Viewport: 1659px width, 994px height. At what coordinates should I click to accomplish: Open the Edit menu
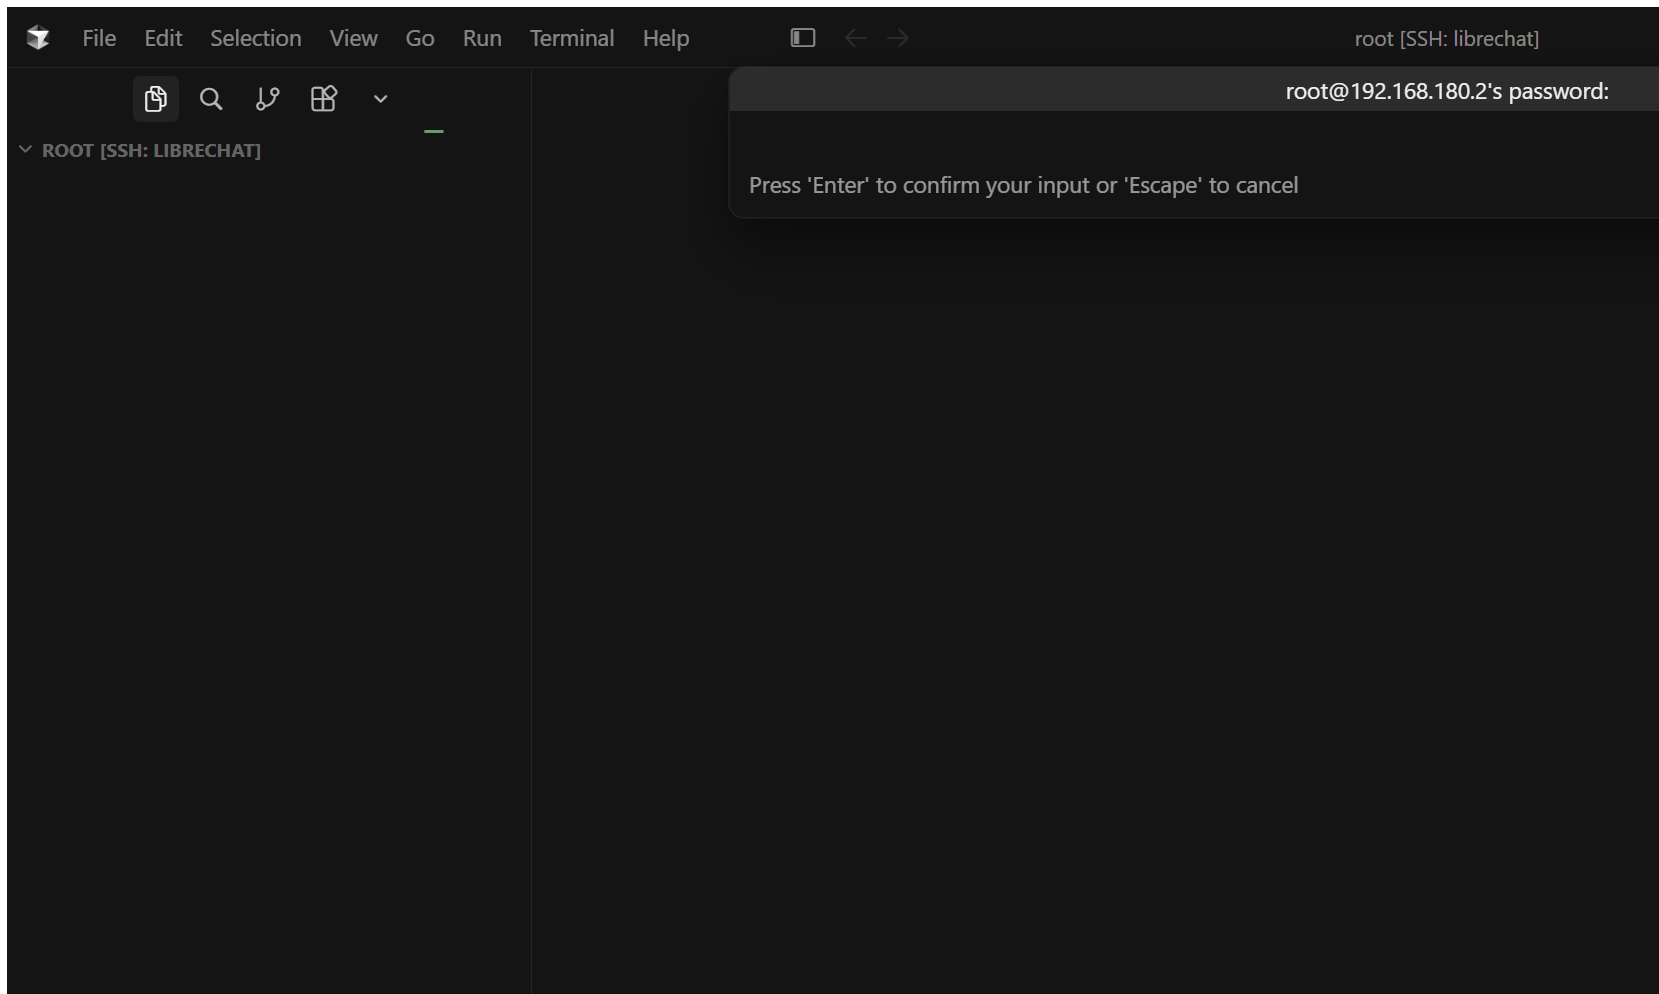[163, 38]
